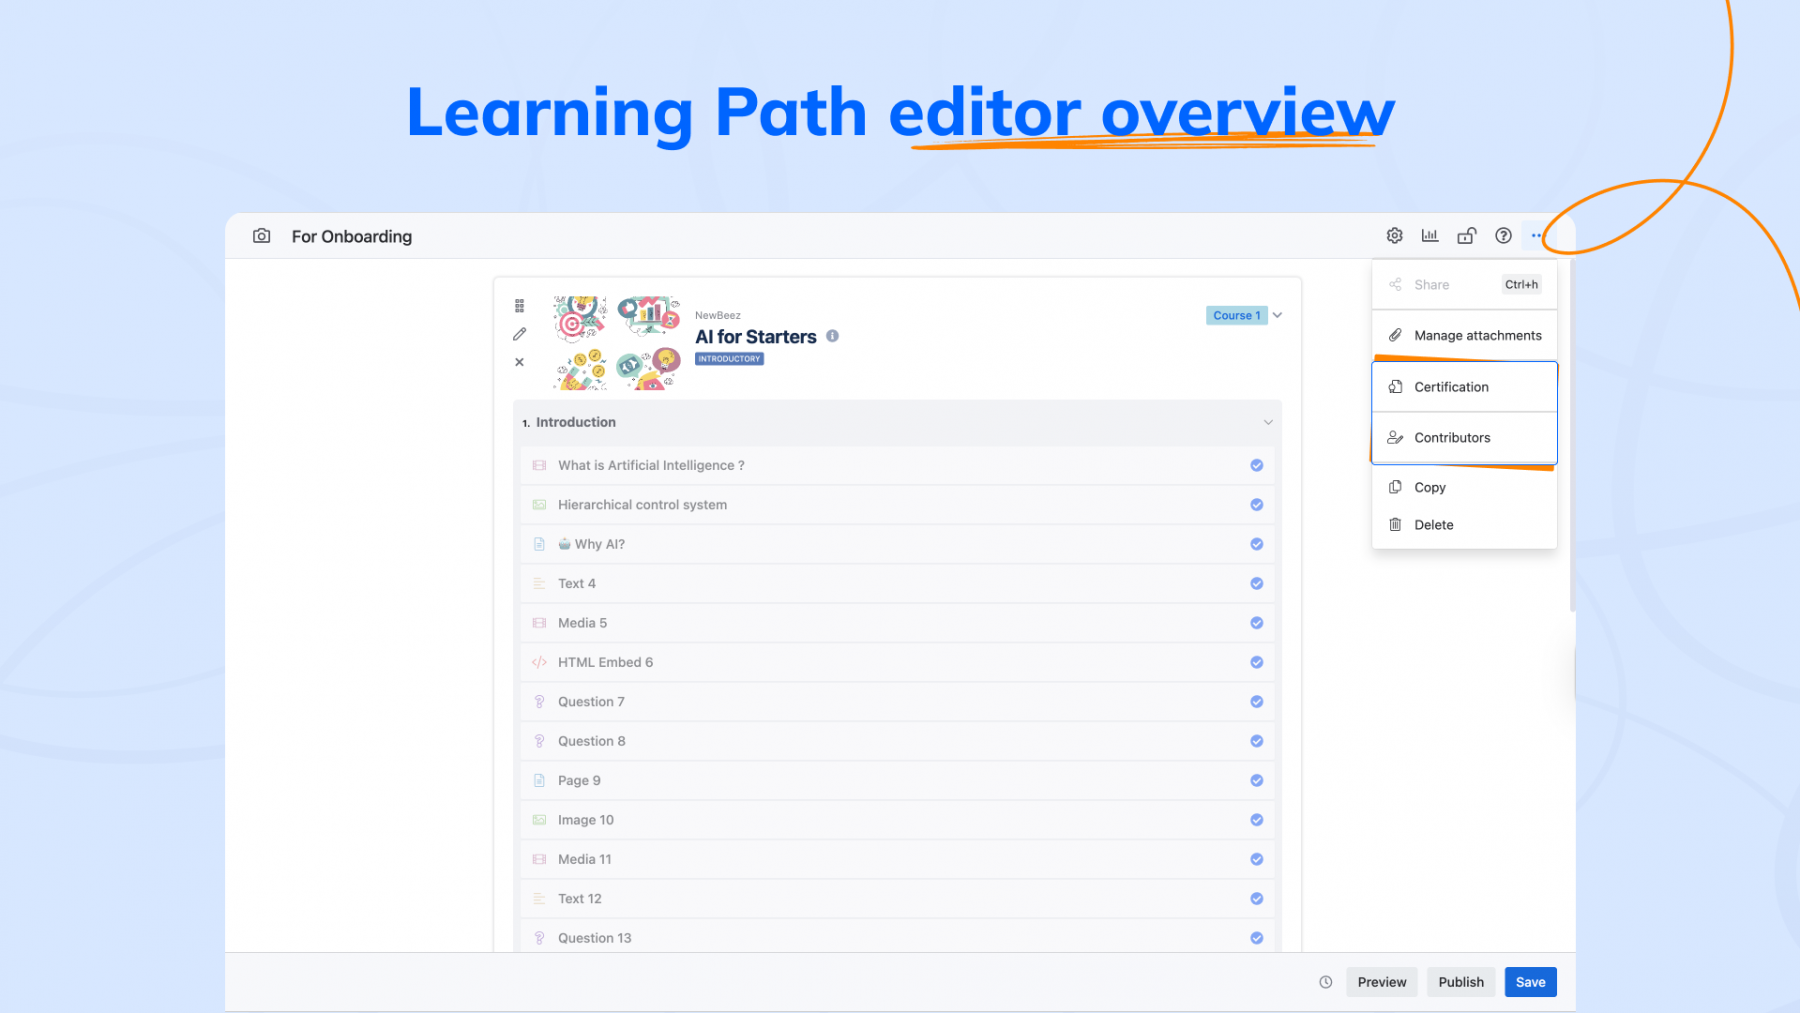Click the unlock padlock icon
Viewport: 1800px width, 1013px height.
point(1466,236)
